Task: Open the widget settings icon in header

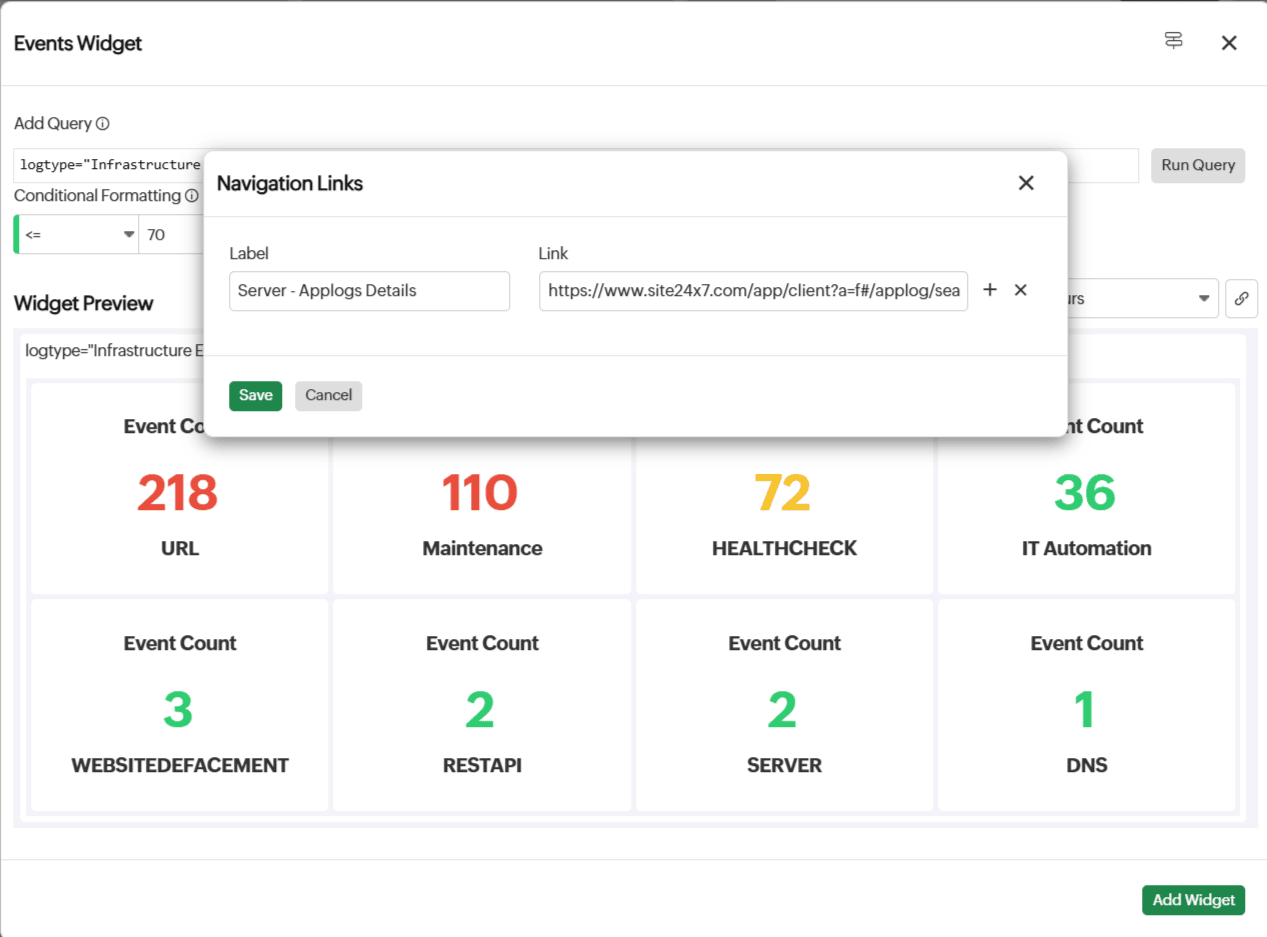Action: 1174,41
